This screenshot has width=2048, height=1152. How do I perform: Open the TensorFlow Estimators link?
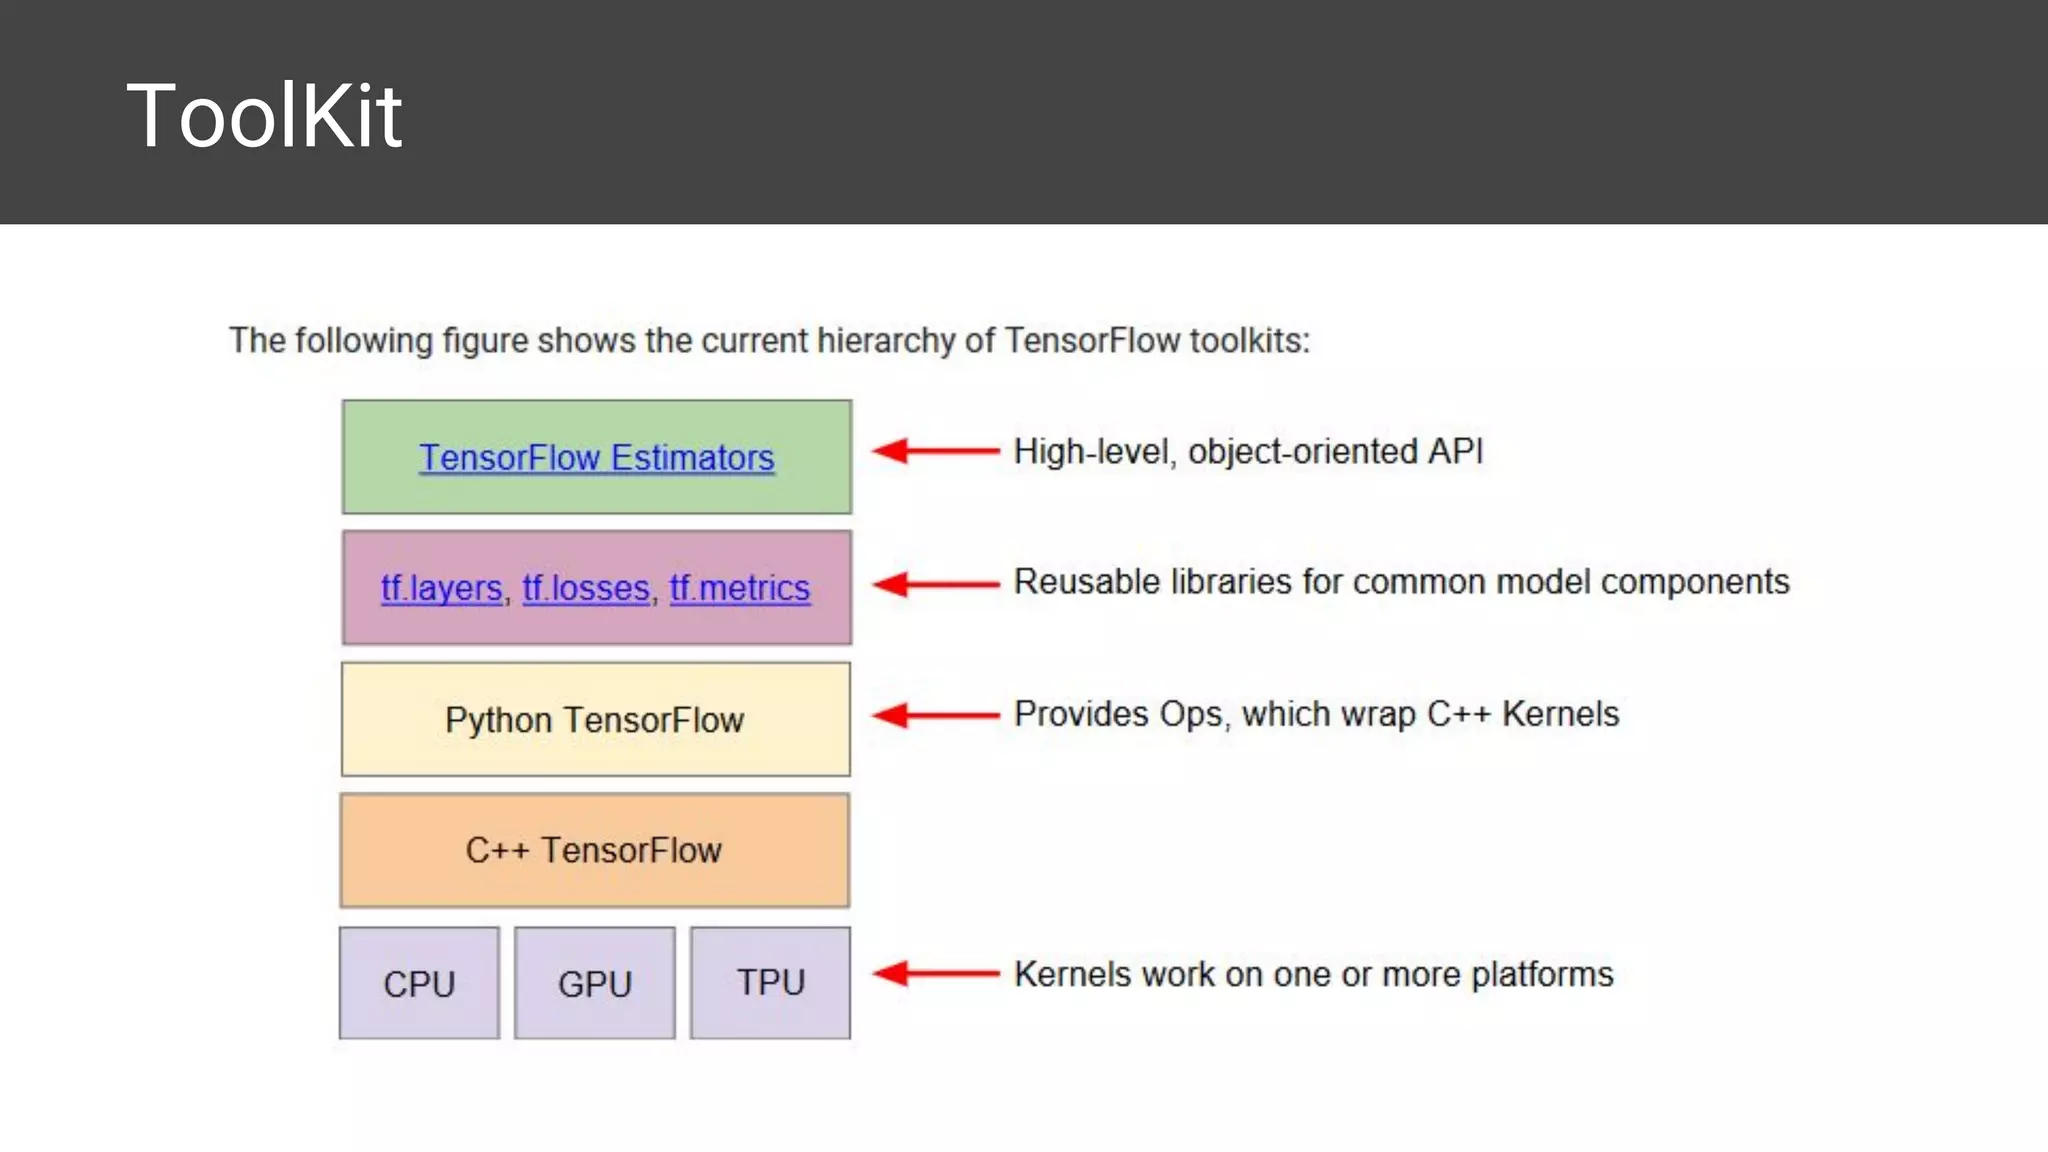pos(596,458)
